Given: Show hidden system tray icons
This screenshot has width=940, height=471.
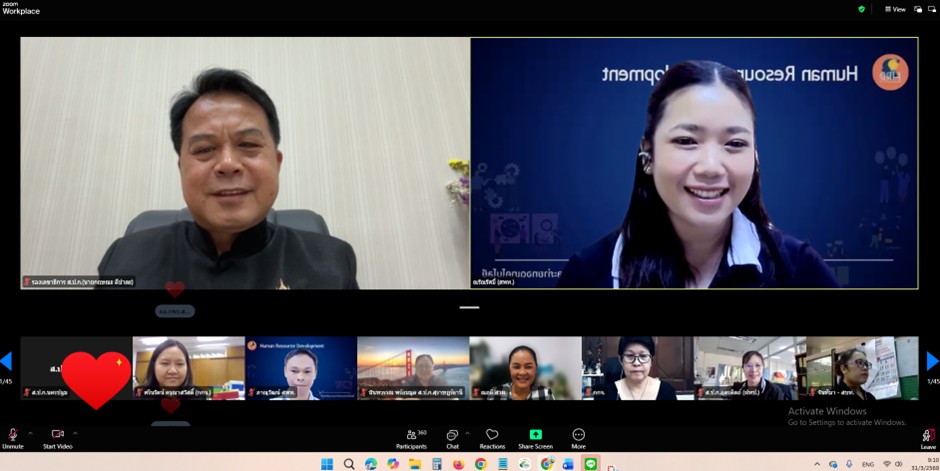Looking at the screenshot, I should 817,464.
